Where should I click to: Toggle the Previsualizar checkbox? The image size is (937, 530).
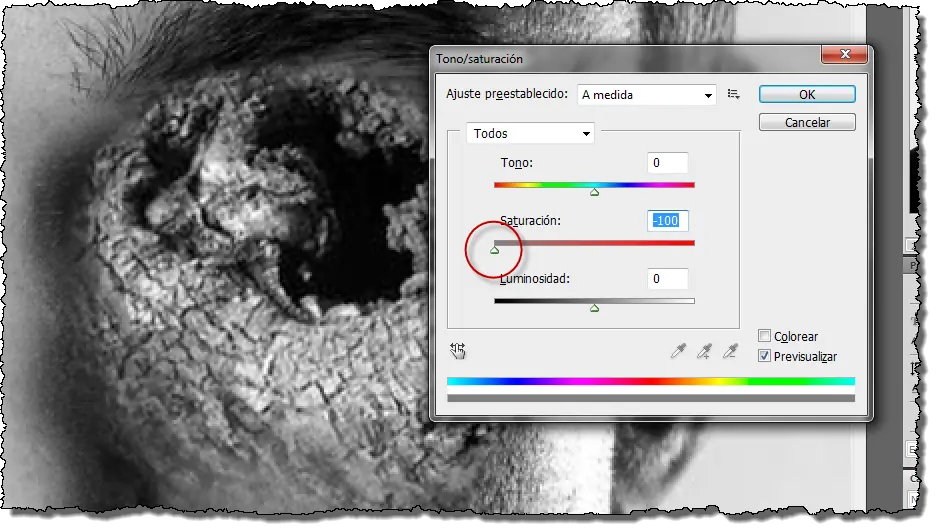point(764,356)
